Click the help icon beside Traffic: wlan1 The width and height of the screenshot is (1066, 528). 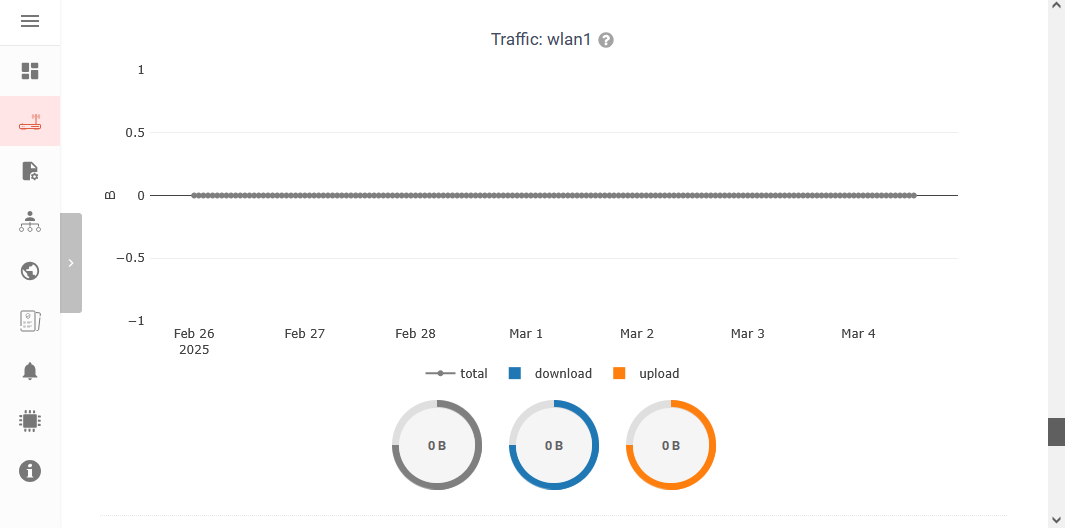click(606, 41)
